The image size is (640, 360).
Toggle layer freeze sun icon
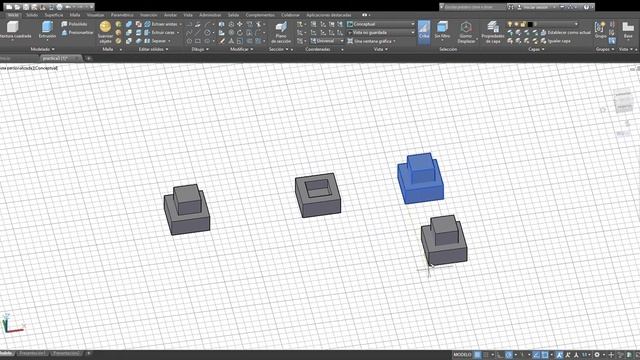516,24
